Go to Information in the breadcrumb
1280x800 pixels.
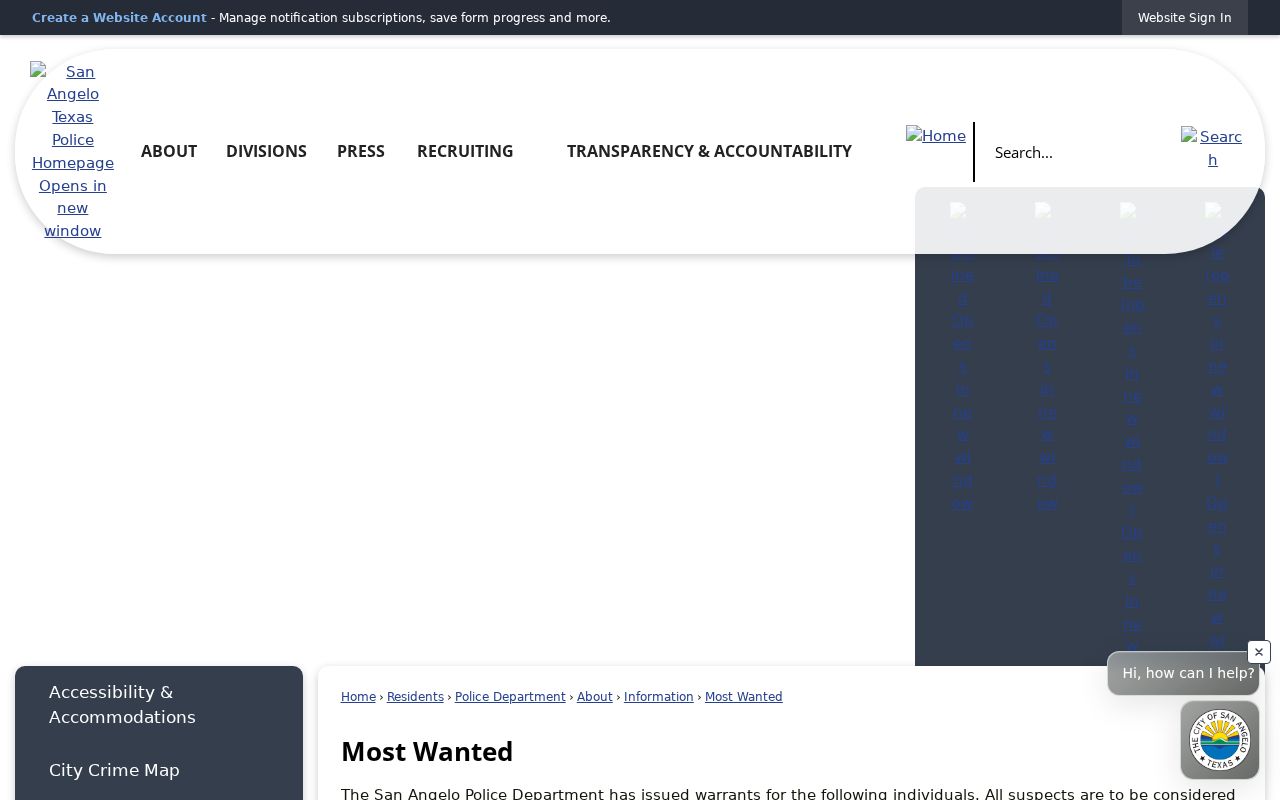658,697
